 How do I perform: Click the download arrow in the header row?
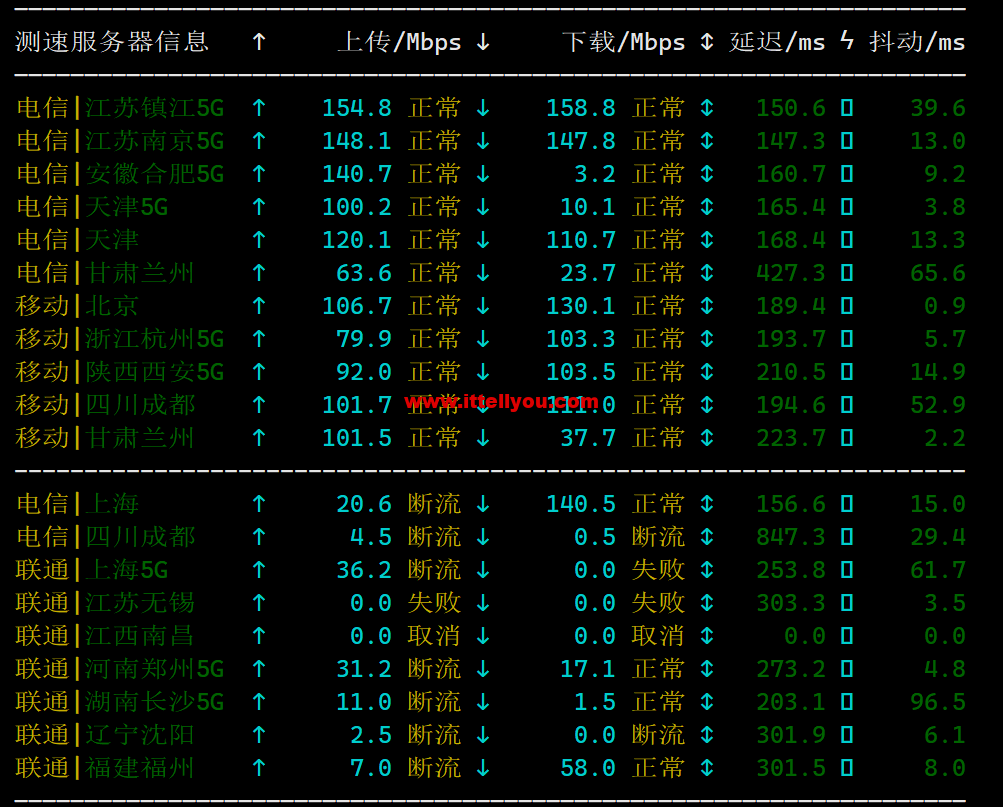tap(483, 42)
